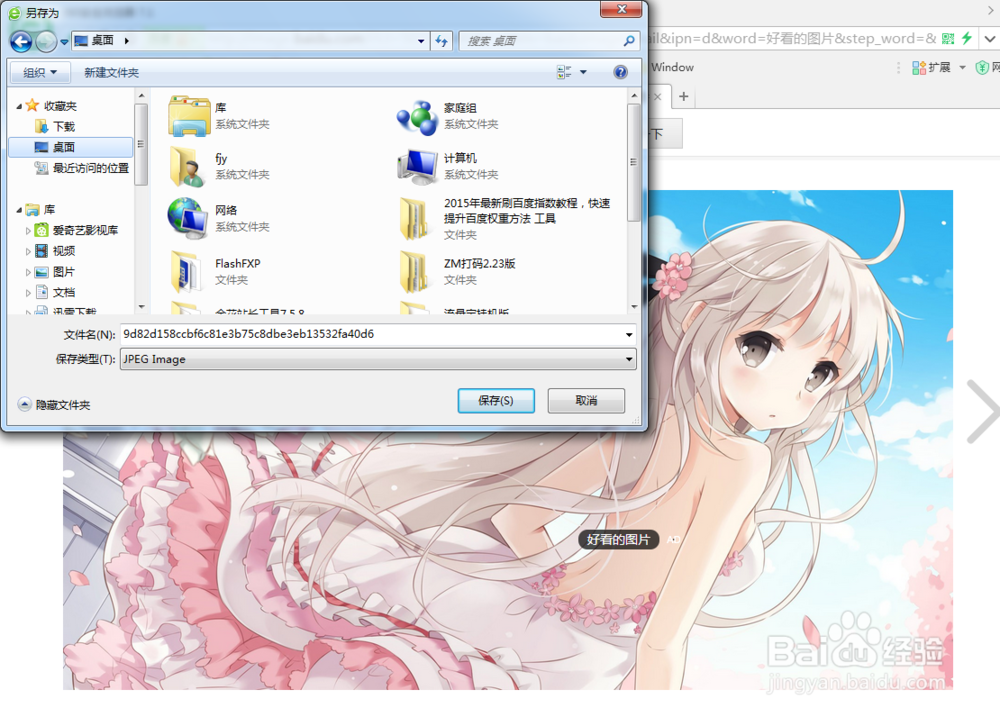Open the 保存类型 JPEG Image combo box

378,359
